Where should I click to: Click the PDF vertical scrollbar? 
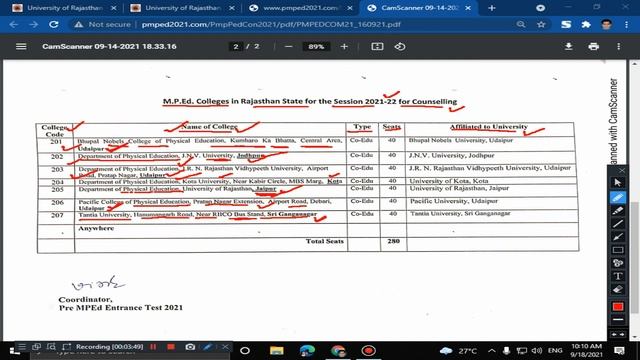click(635, 257)
